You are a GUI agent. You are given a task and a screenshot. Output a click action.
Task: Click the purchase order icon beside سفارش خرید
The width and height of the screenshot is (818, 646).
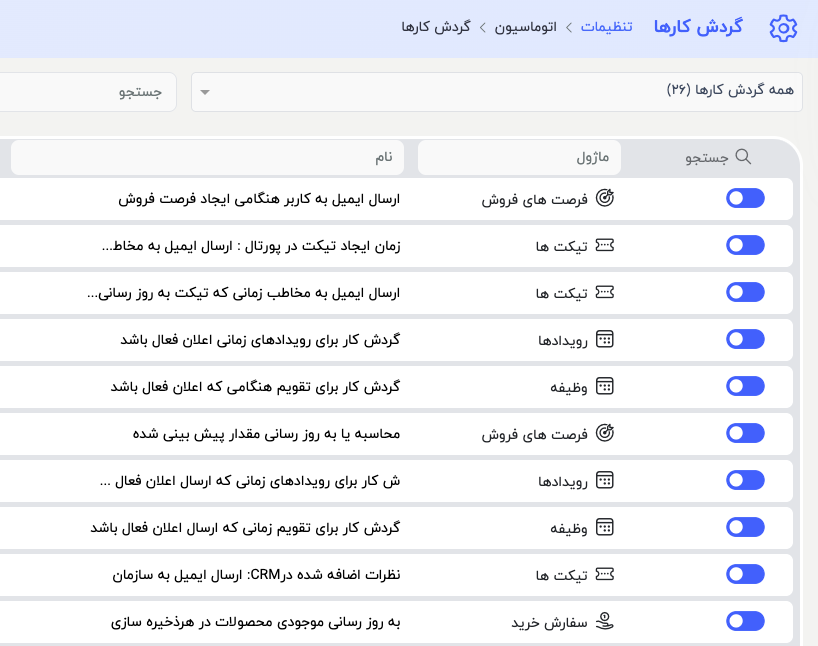click(604, 622)
